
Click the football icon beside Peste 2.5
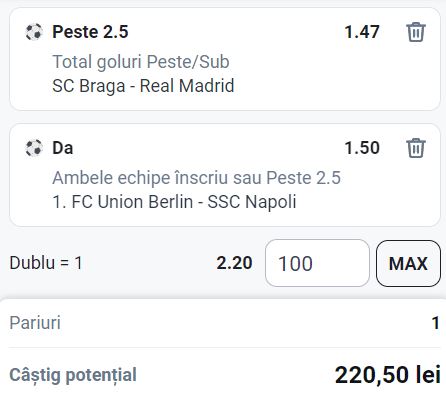tap(34, 32)
